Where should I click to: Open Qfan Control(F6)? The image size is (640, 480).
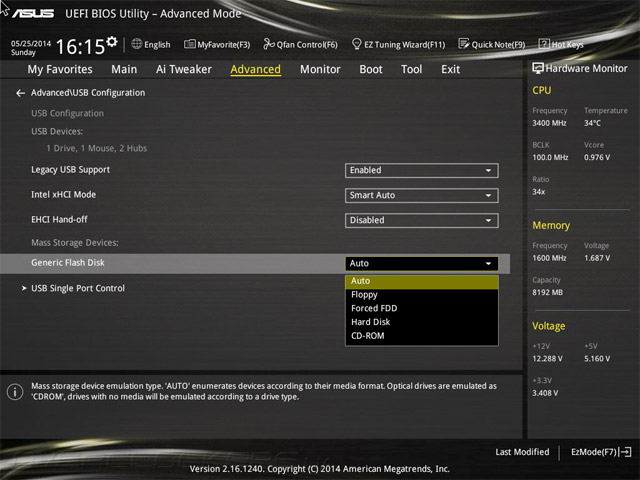click(300, 44)
